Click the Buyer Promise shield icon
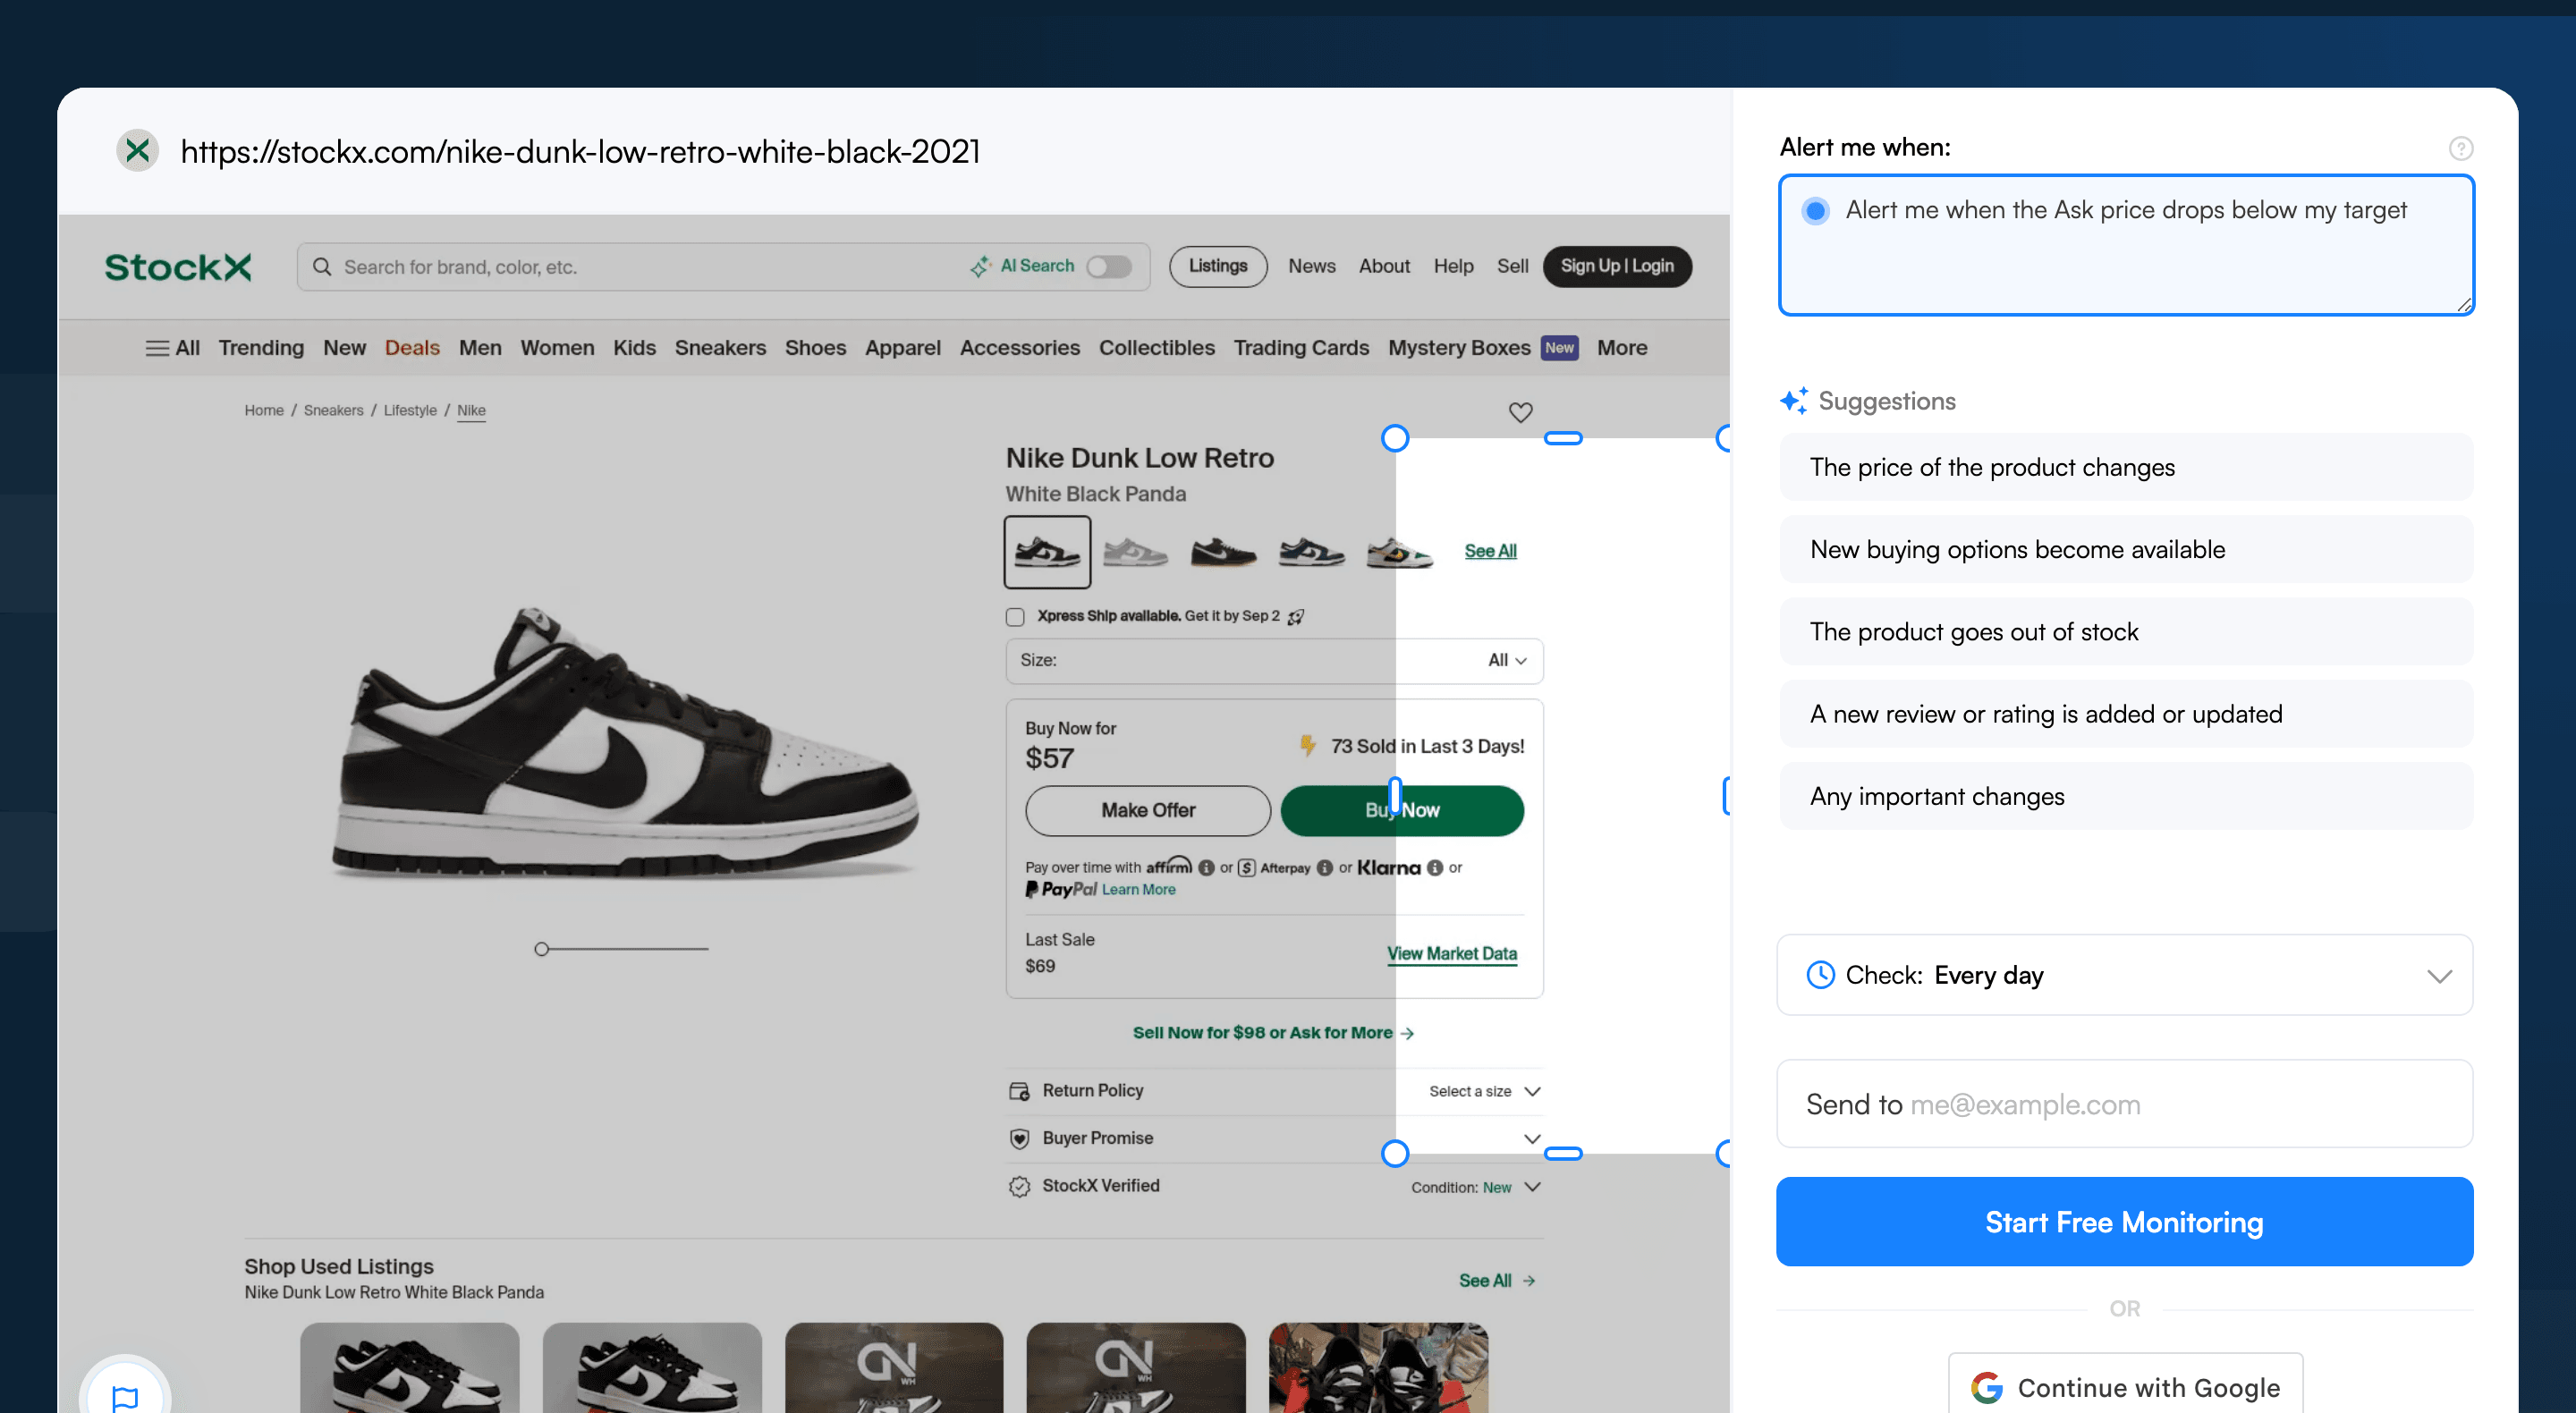 (1019, 1139)
